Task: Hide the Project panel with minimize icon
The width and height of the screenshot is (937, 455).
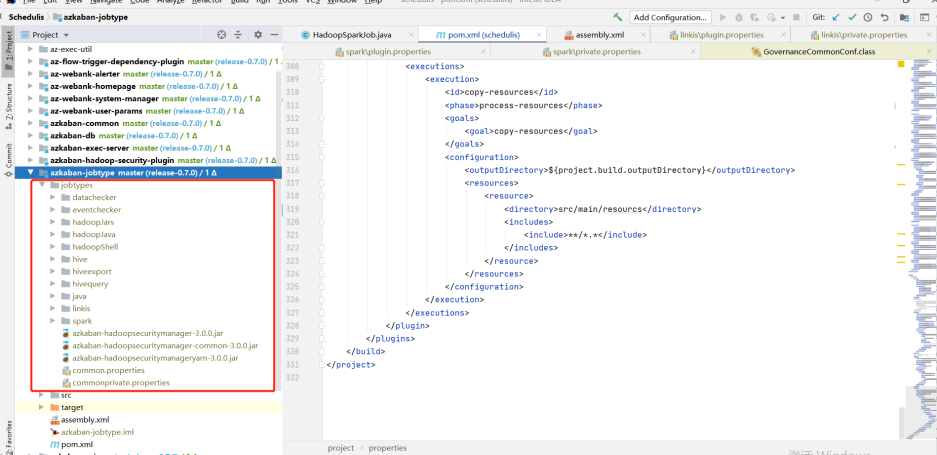Action: pyautogui.click(x=273, y=34)
